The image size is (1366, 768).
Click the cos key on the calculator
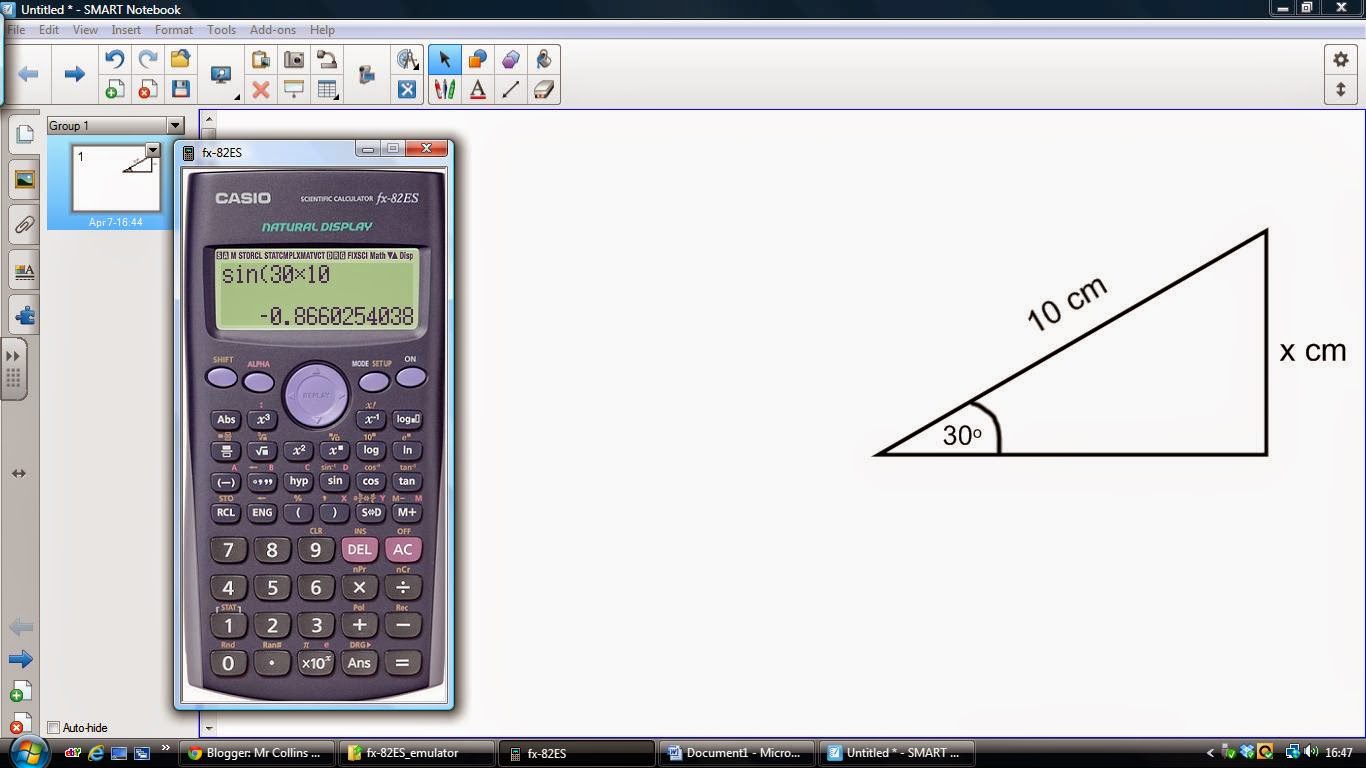(370, 481)
